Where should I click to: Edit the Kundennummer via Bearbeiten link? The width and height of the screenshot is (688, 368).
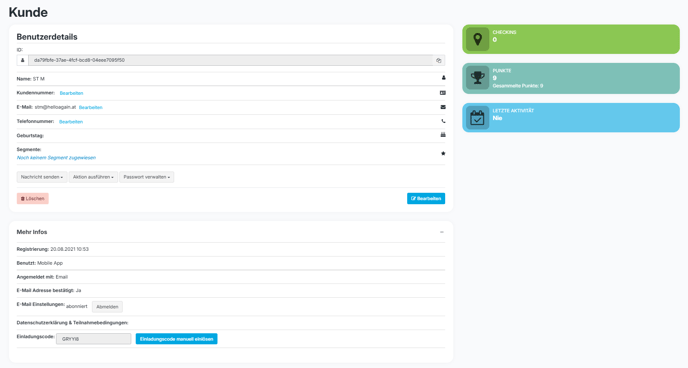[x=72, y=93]
